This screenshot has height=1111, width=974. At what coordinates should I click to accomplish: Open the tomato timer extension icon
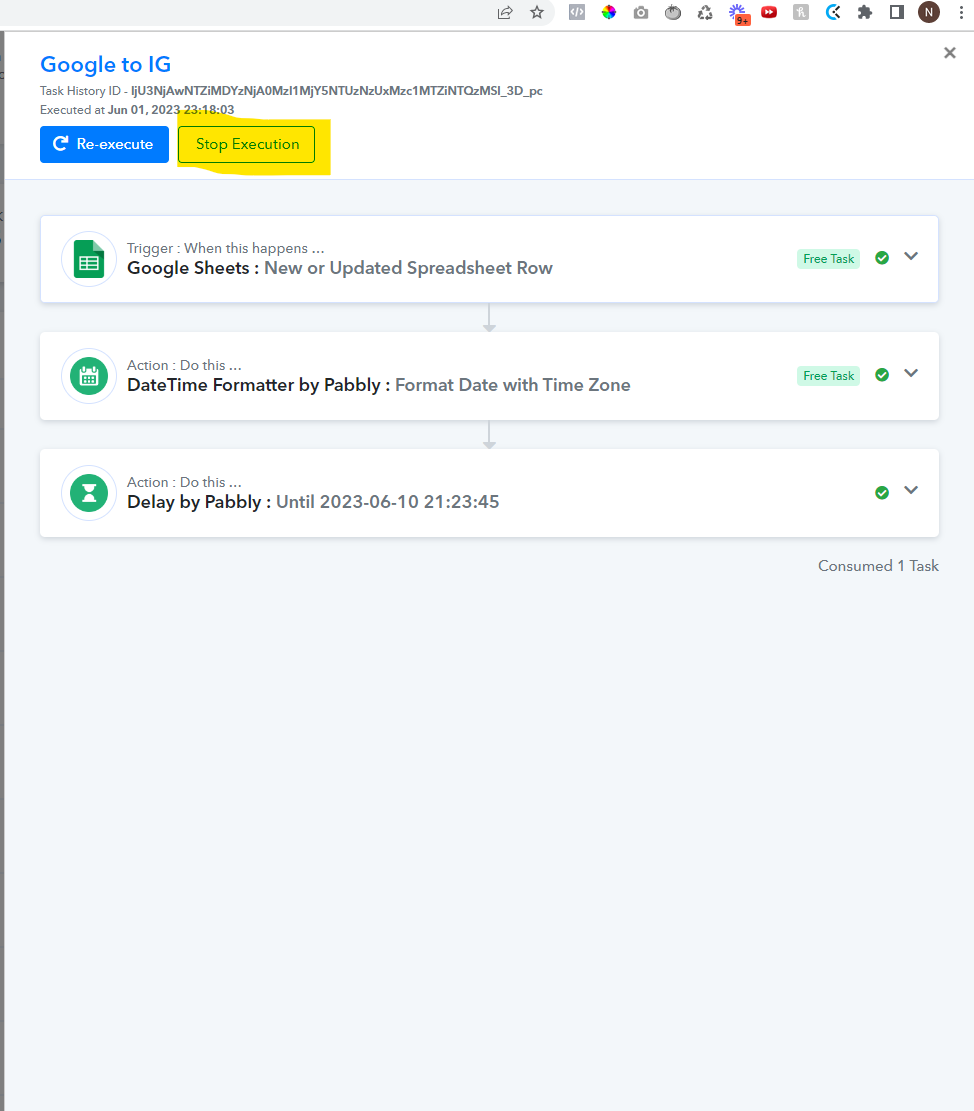(673, 12)
